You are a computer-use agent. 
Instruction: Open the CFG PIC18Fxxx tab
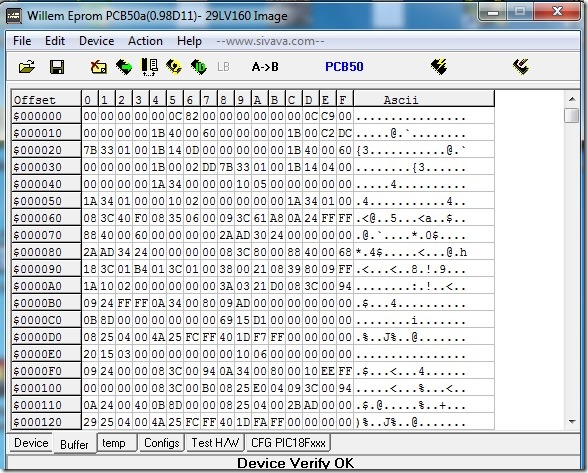pos(288,443)
